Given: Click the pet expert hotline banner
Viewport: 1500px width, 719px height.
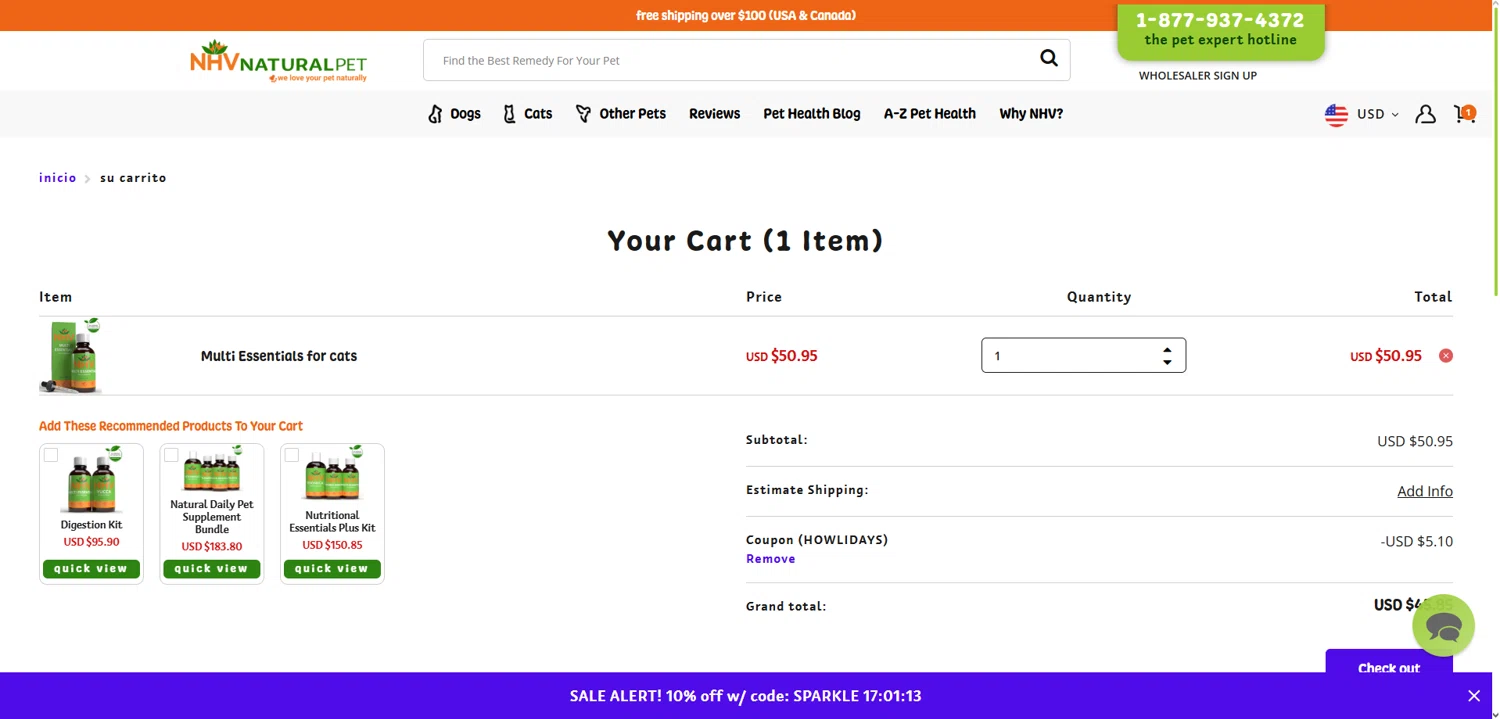Looking at the screenshot, I should [1220, 30].
